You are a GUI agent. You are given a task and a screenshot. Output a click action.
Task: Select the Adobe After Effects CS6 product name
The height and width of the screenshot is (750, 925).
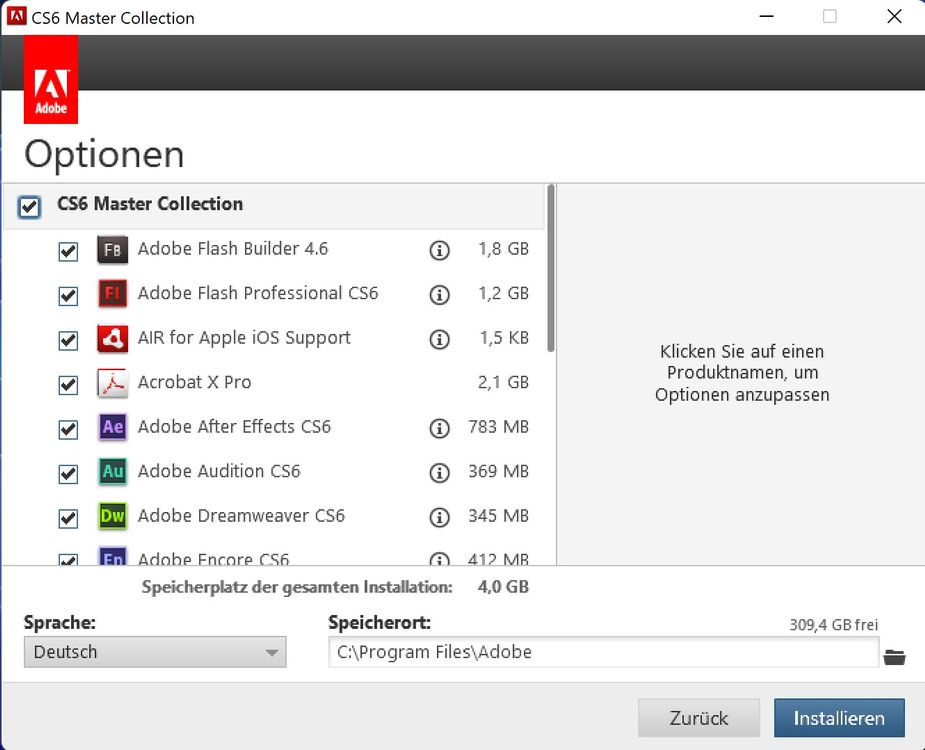tap(234, 427)
